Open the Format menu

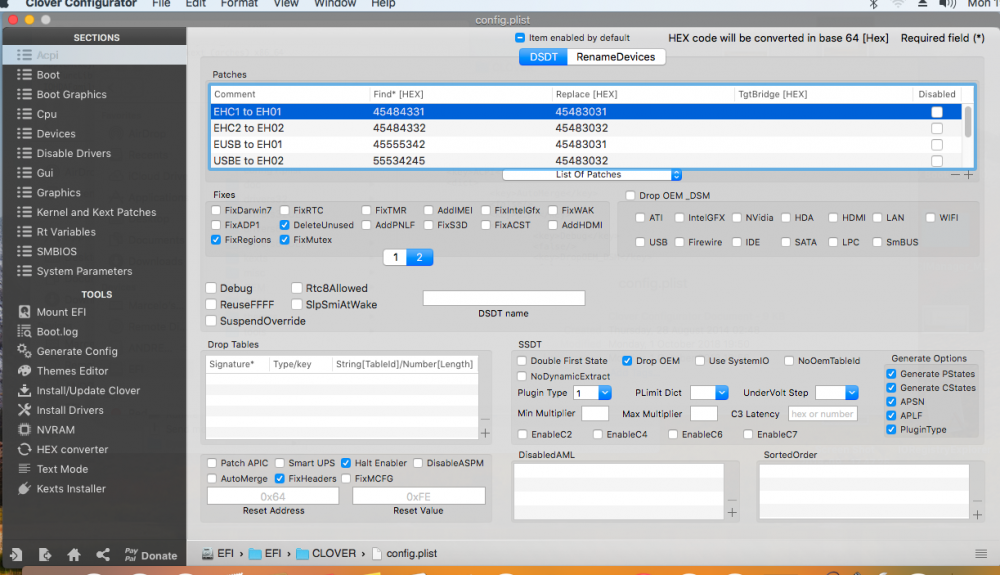pos(239,4)
